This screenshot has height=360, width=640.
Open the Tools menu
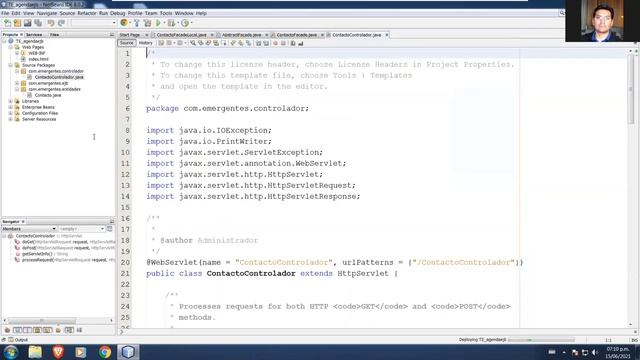click(166, 13)
